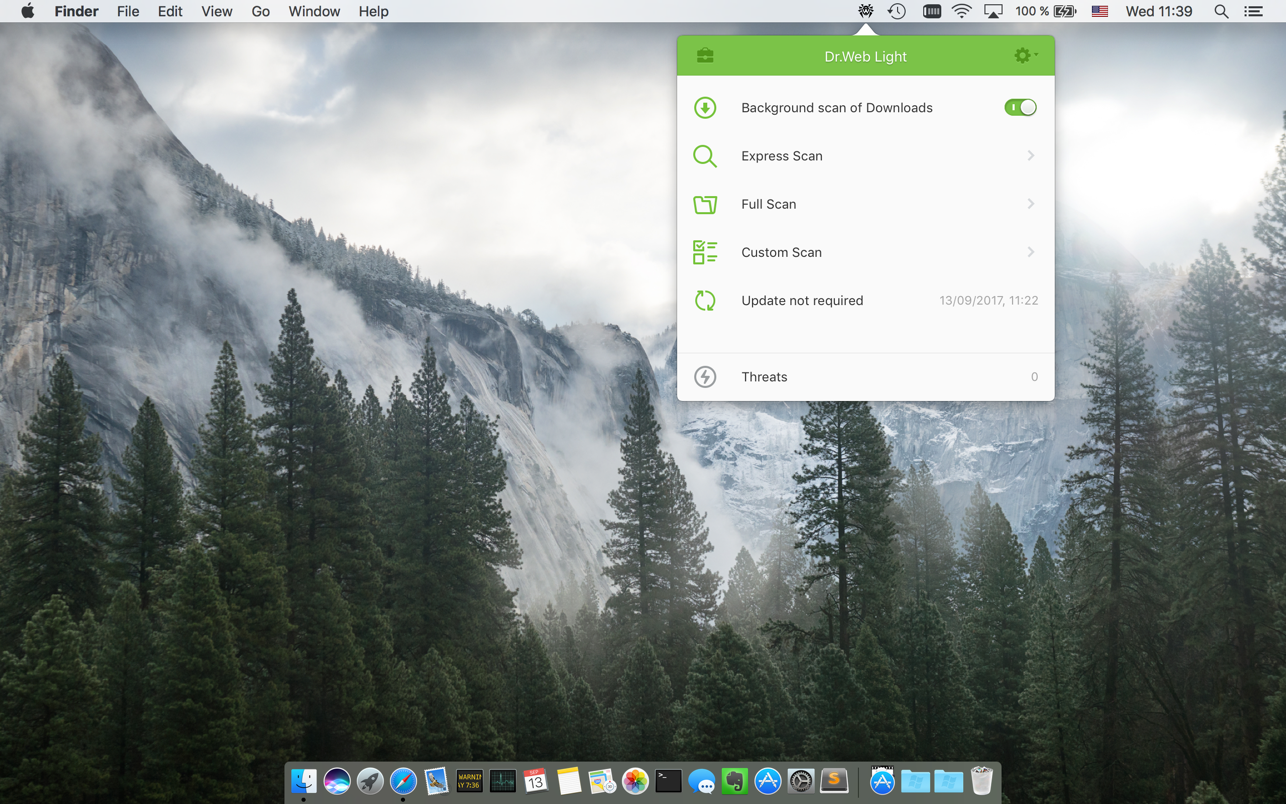The width and height of the screenshot is (1286, 804).
Task: Click the Full Scan folder icon
Action: click(705, 204)
